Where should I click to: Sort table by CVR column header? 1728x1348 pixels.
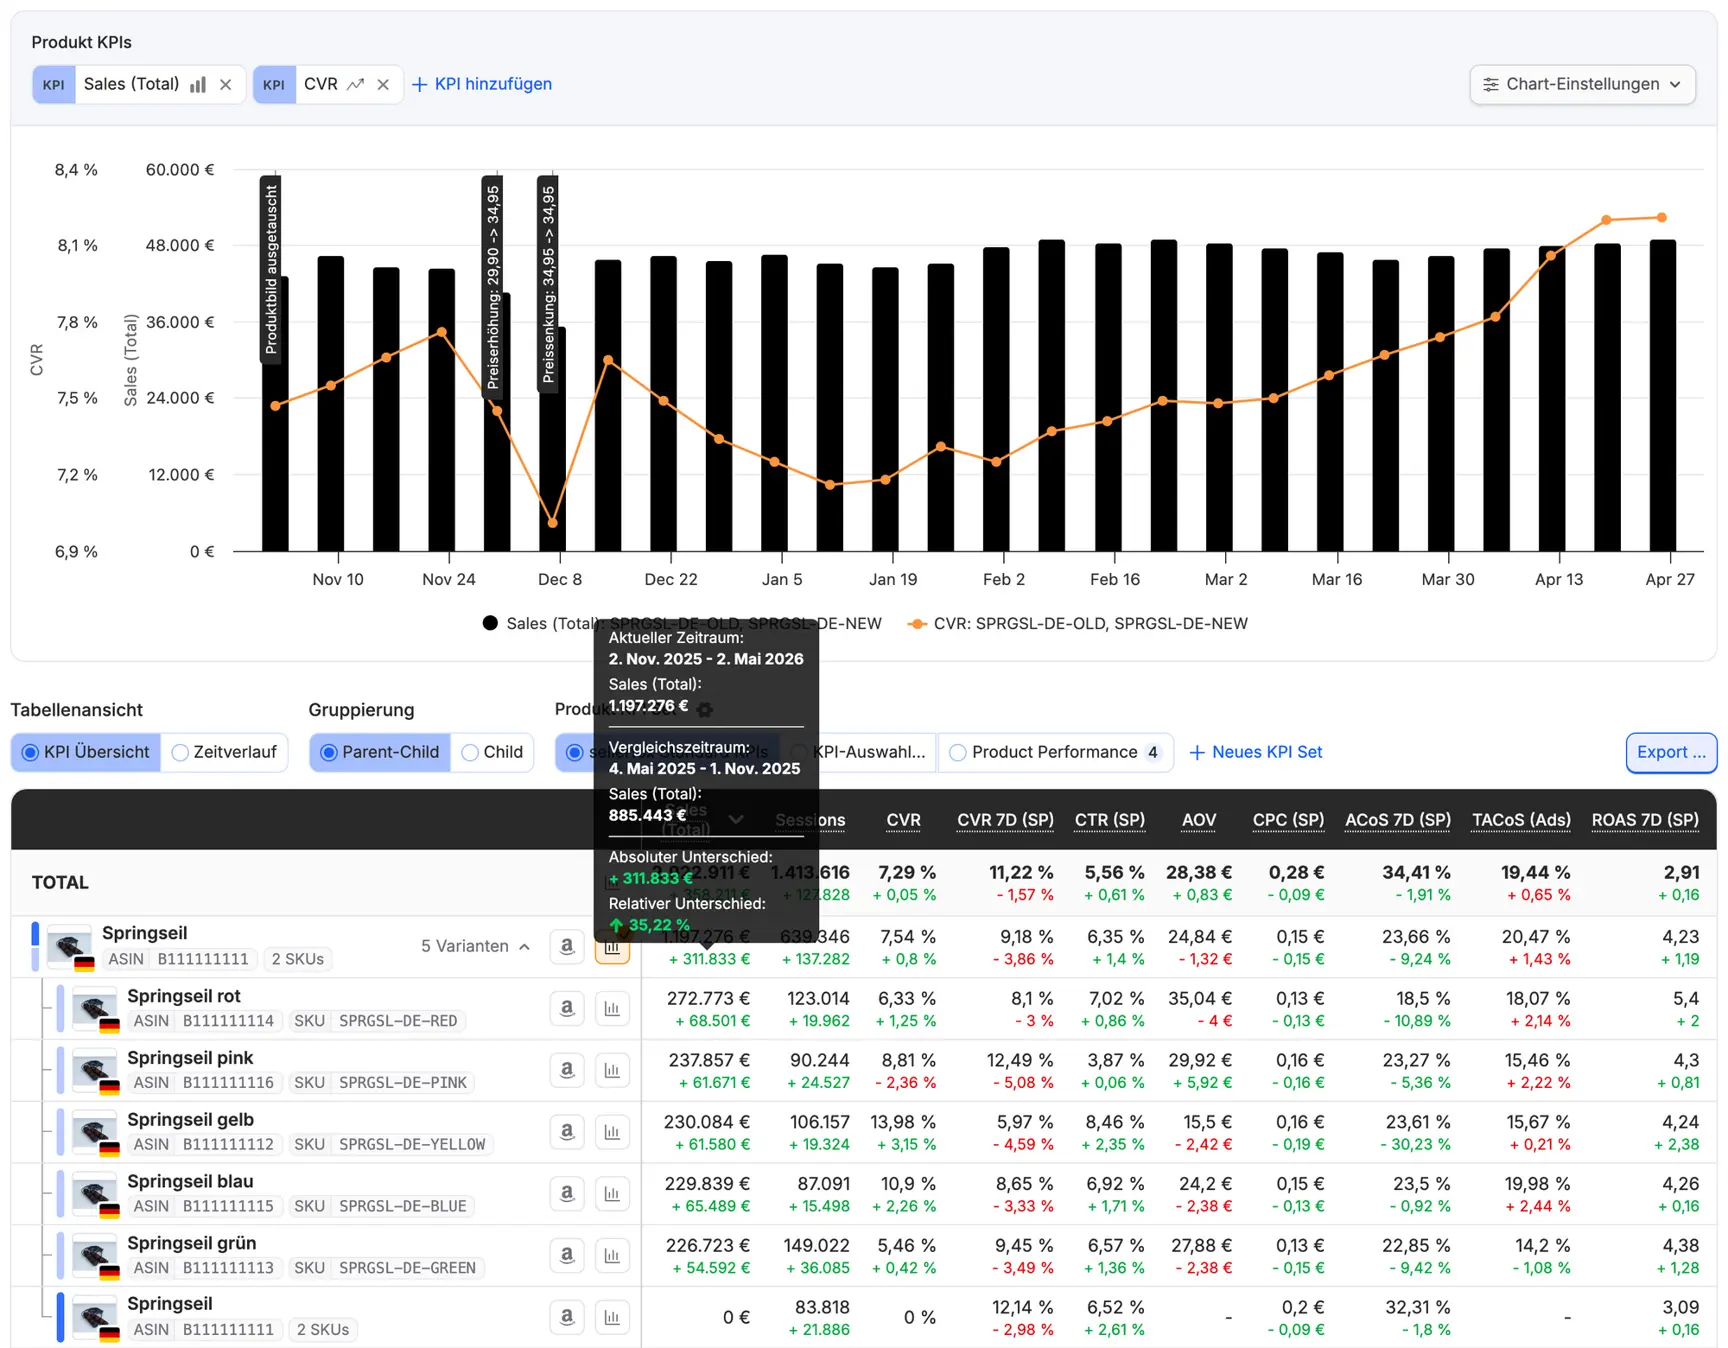pyautogui.click(x=903, y=820)
